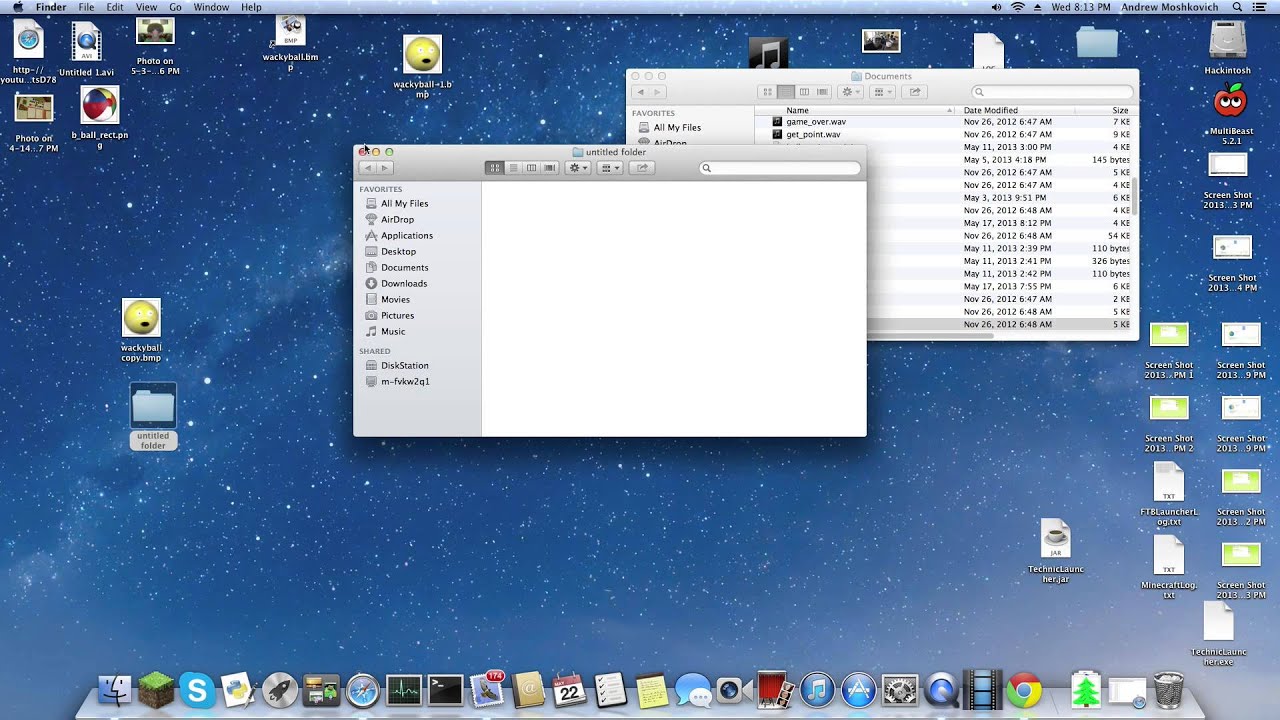1280x720 pixels.
Task: Open the Edit menu
Action: point(115,7)
